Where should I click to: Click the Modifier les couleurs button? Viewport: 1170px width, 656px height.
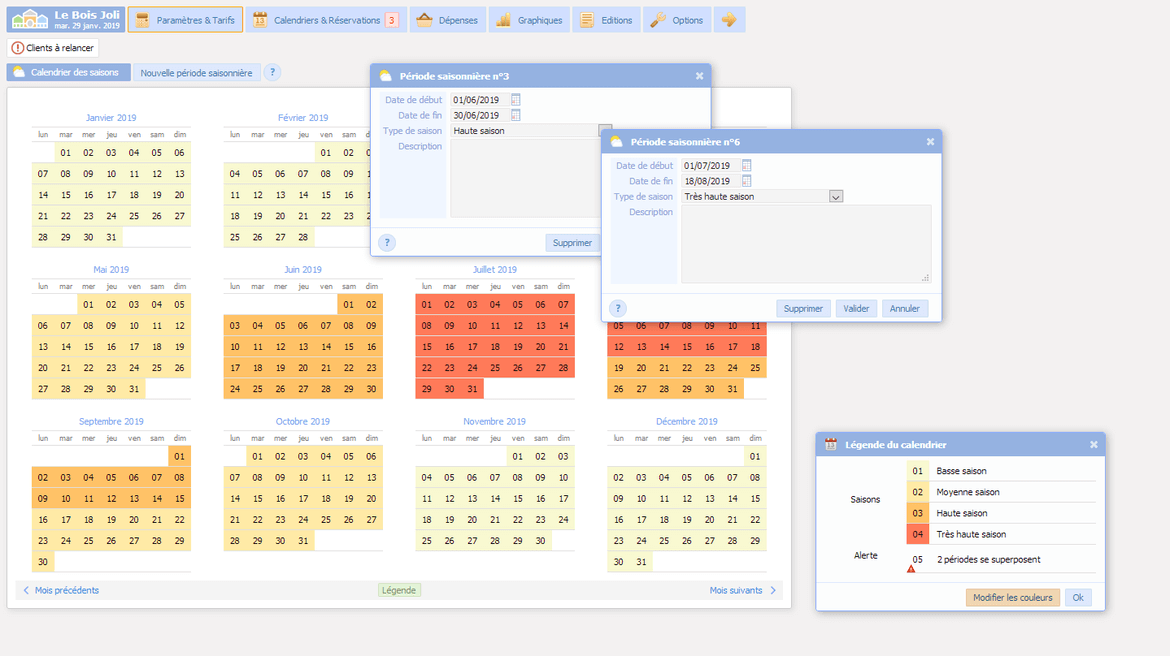[1012, 598]
